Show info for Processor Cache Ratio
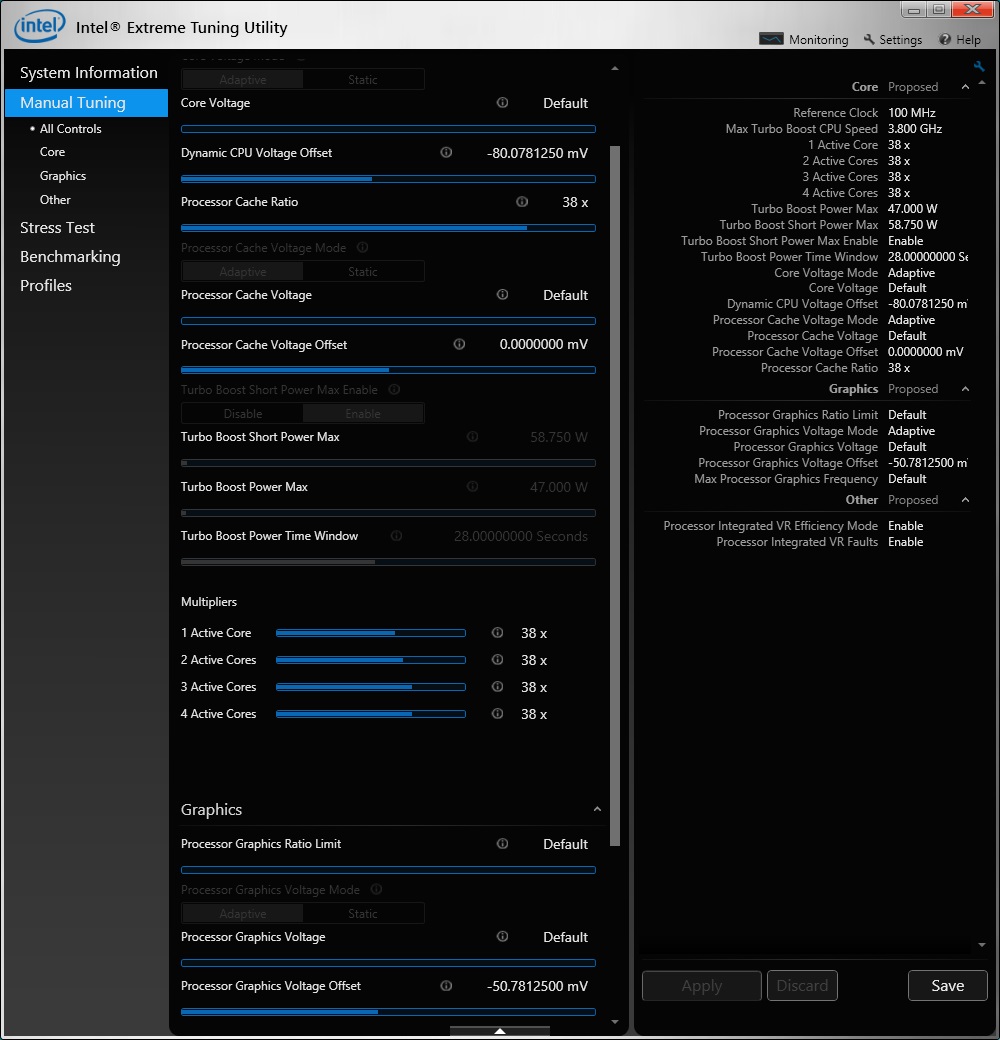The width and height of the screenshot is (1000, 1040). (x=523, y=202)
